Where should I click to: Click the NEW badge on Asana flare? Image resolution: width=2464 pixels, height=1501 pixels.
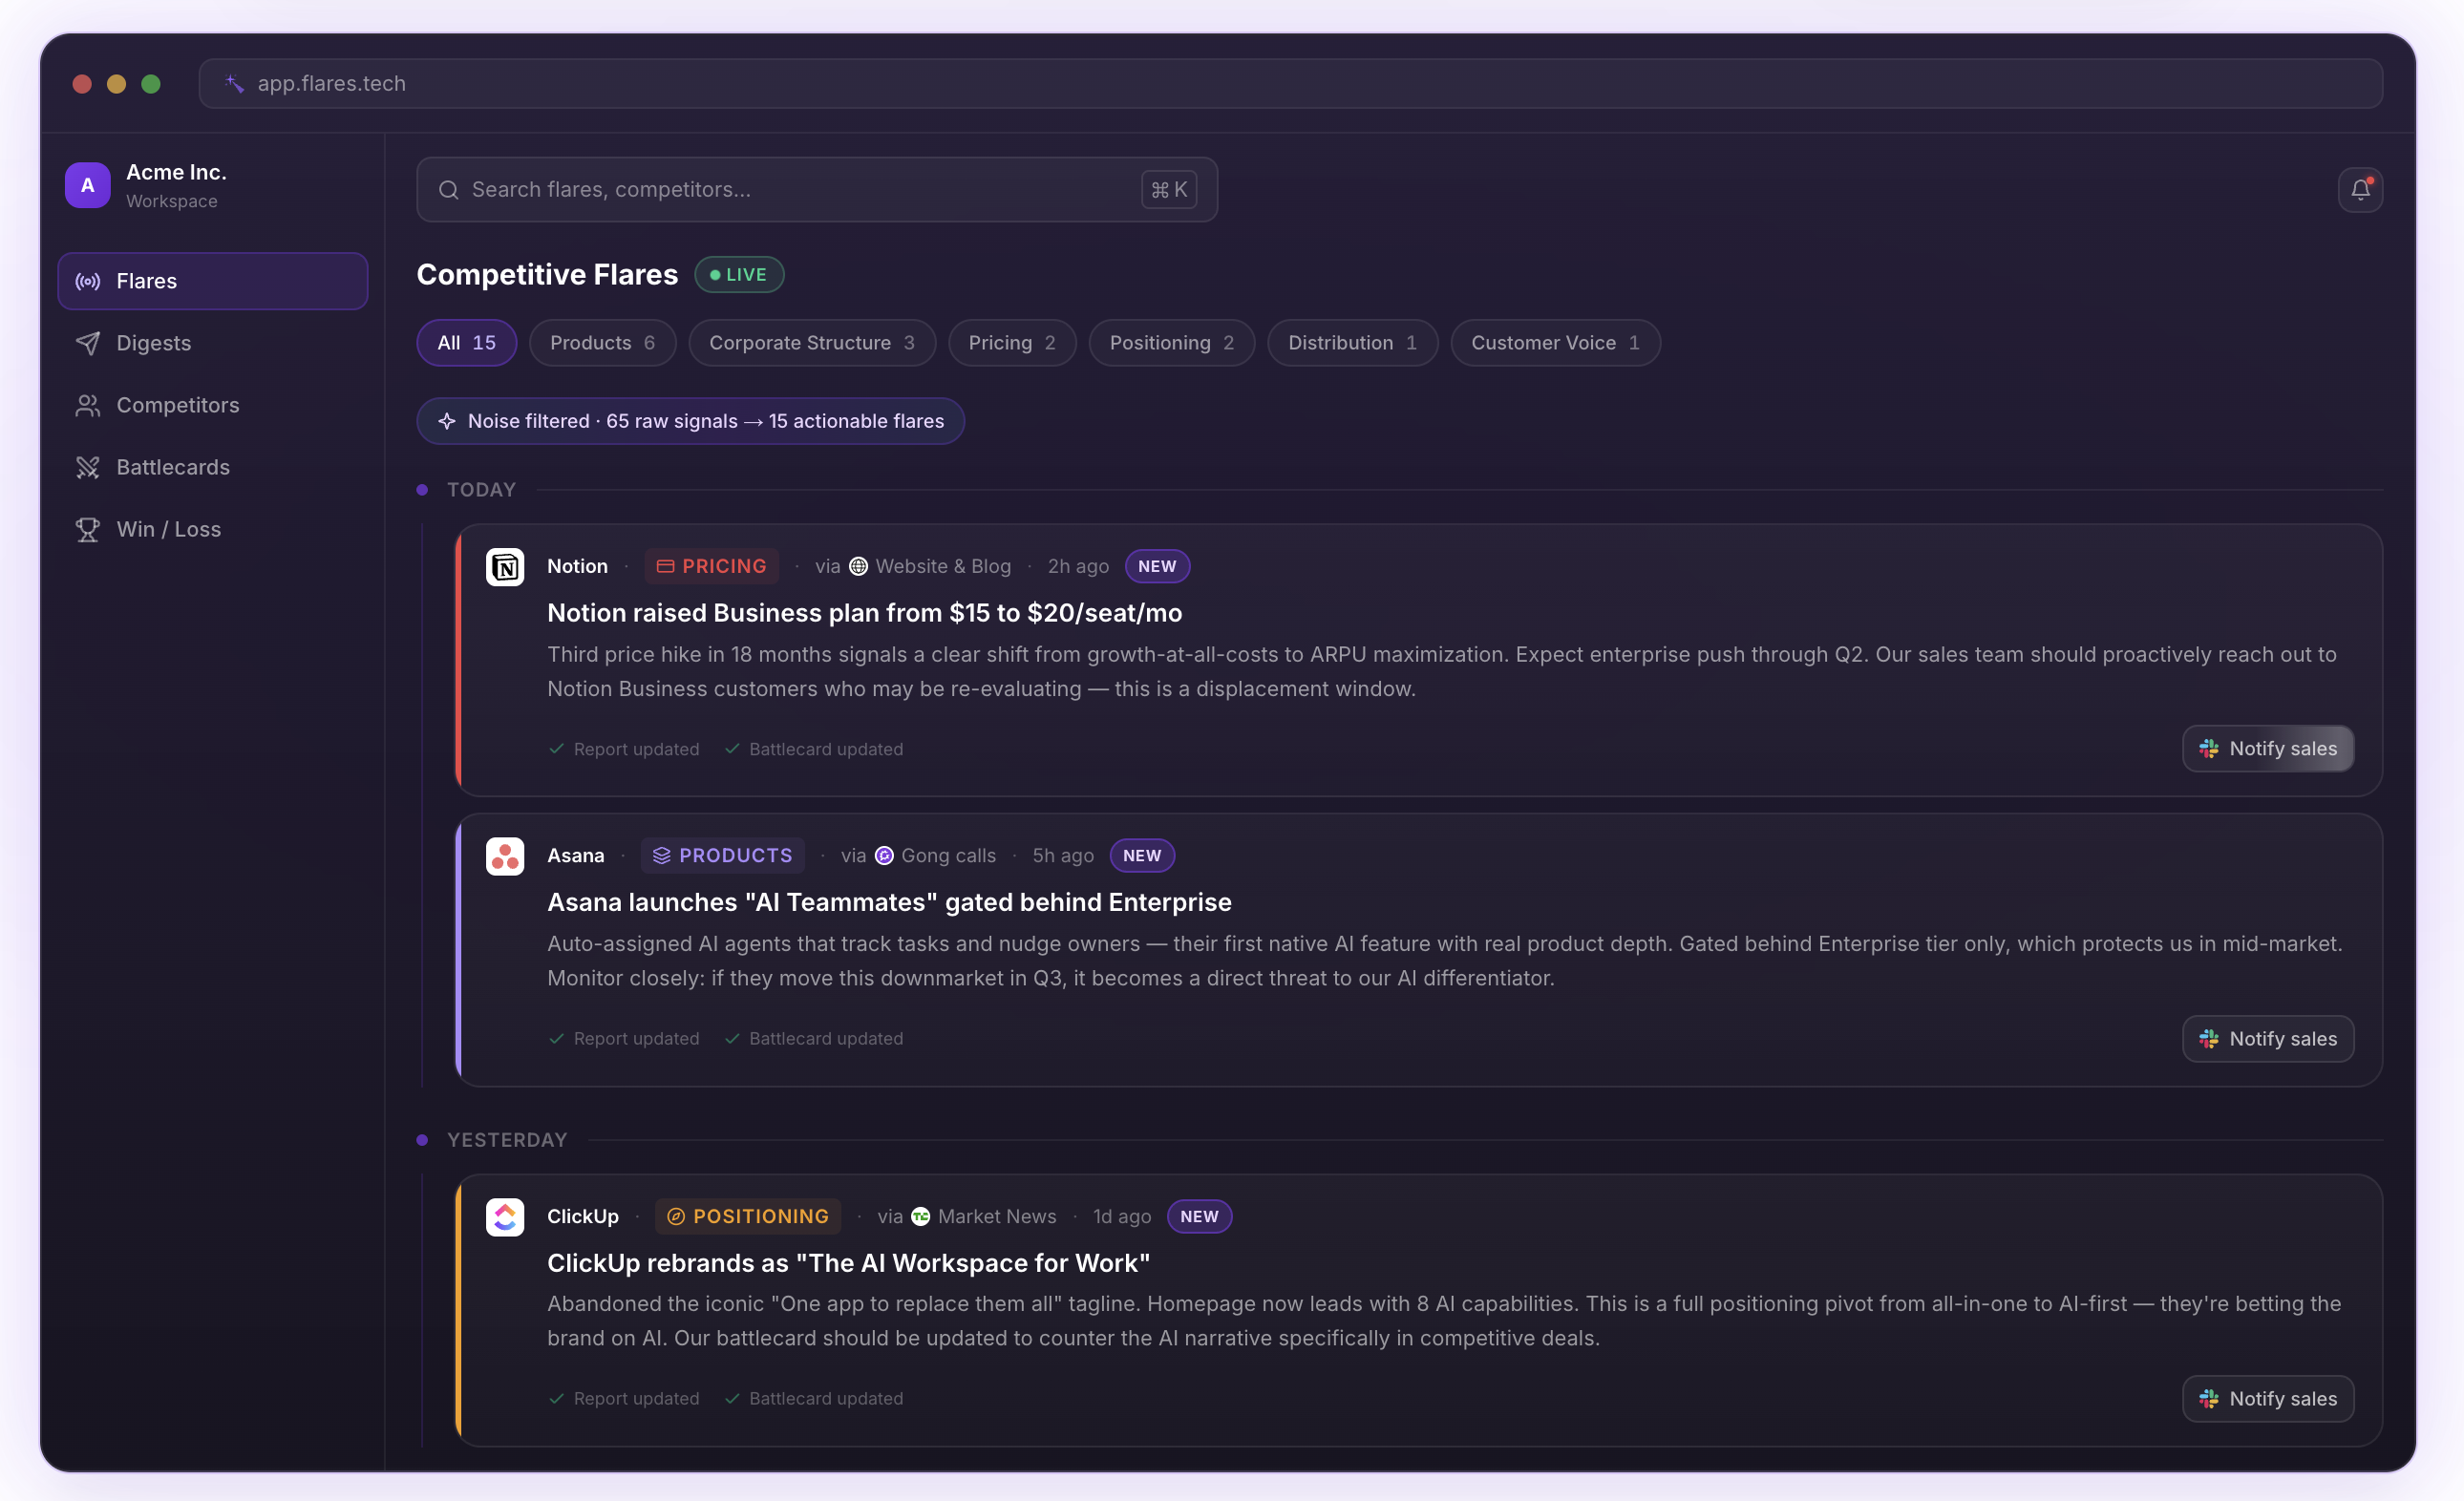click(1141, 855)
